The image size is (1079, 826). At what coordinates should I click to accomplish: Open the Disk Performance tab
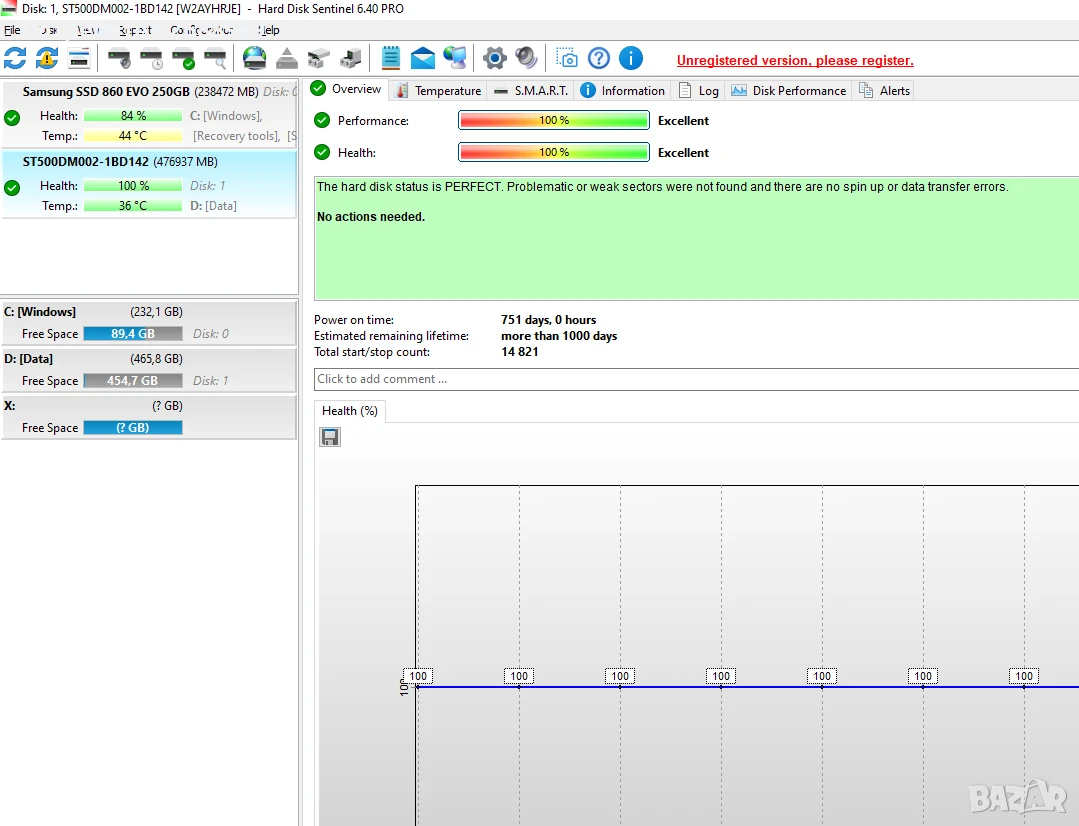(x=789, y=91)
